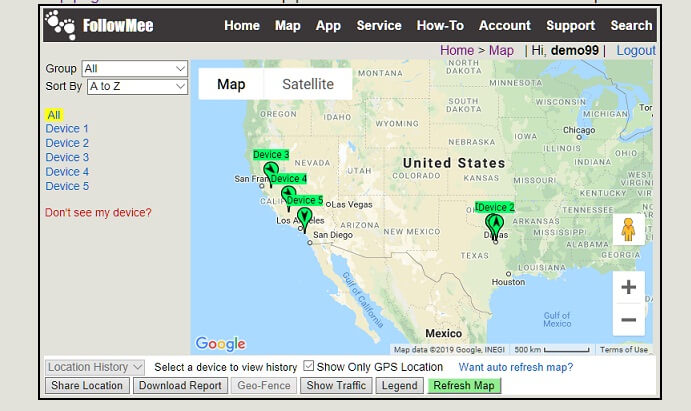Viewport: 691px width, 411px height.
Task: Open the App menu item
Action: click(x=328, y=26)
